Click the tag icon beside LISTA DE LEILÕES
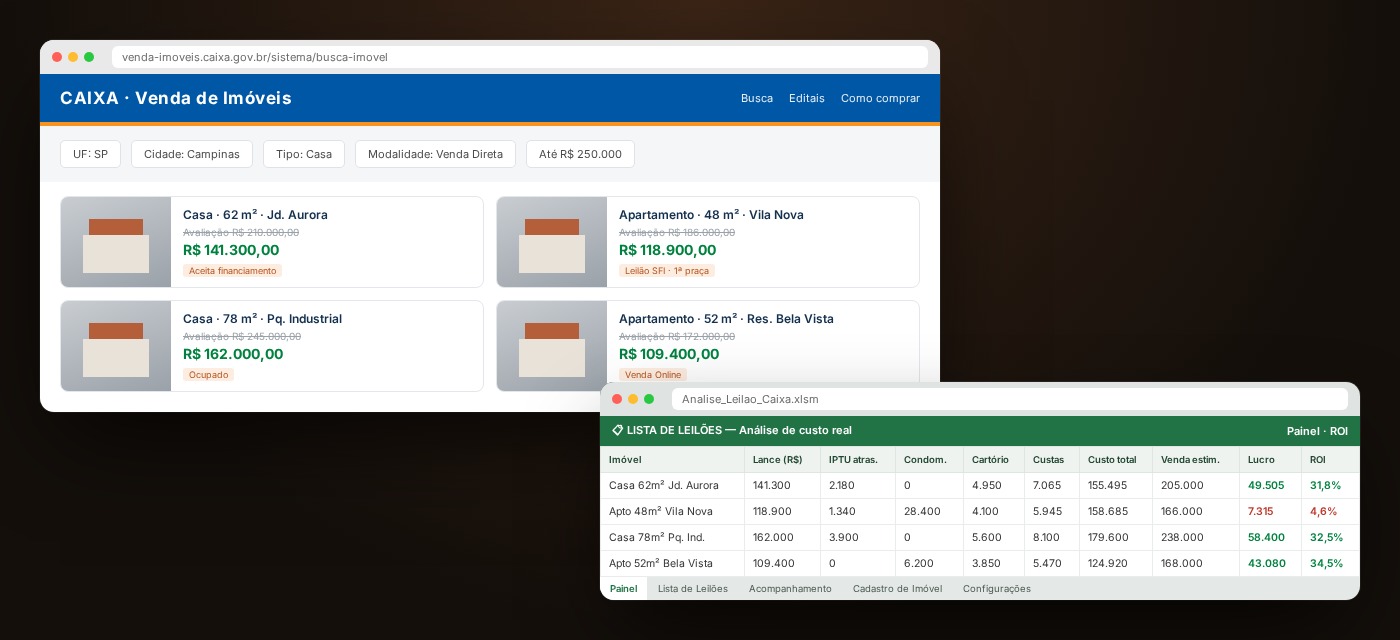The image size is (1400, 640). 617,430
